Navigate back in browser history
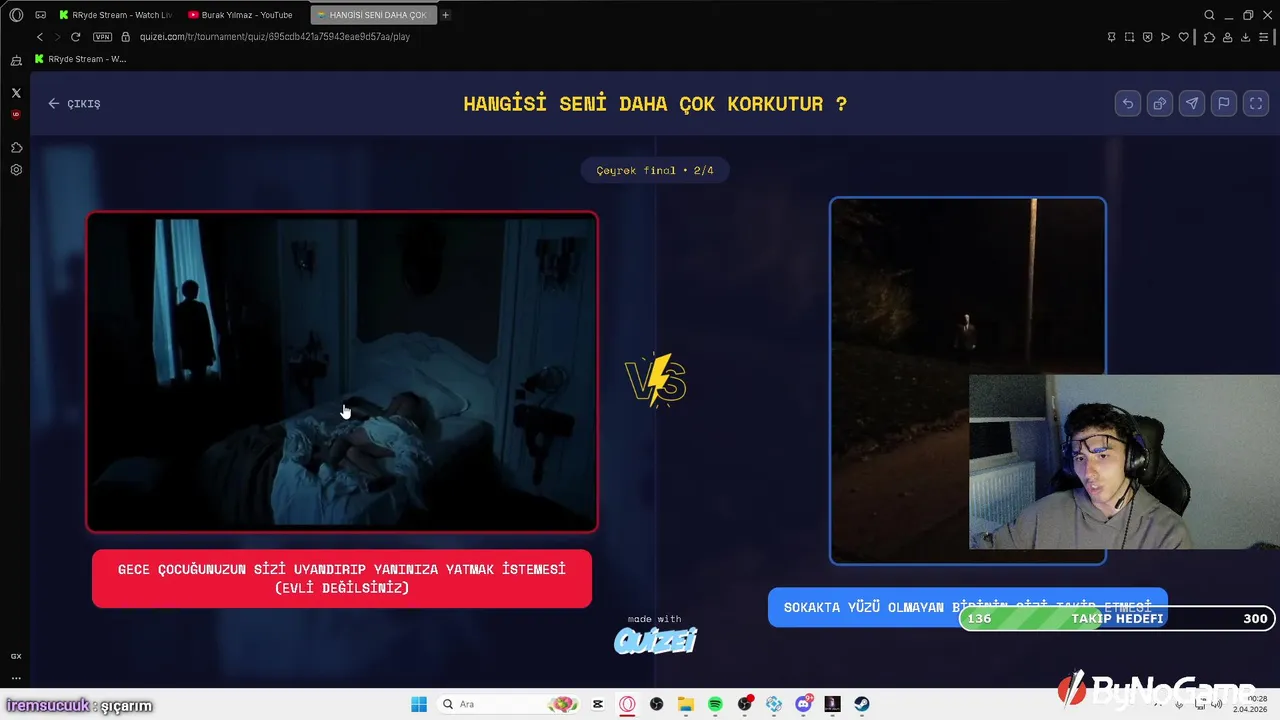Viewport: 1280px width, 720px height. coord(40,37)
